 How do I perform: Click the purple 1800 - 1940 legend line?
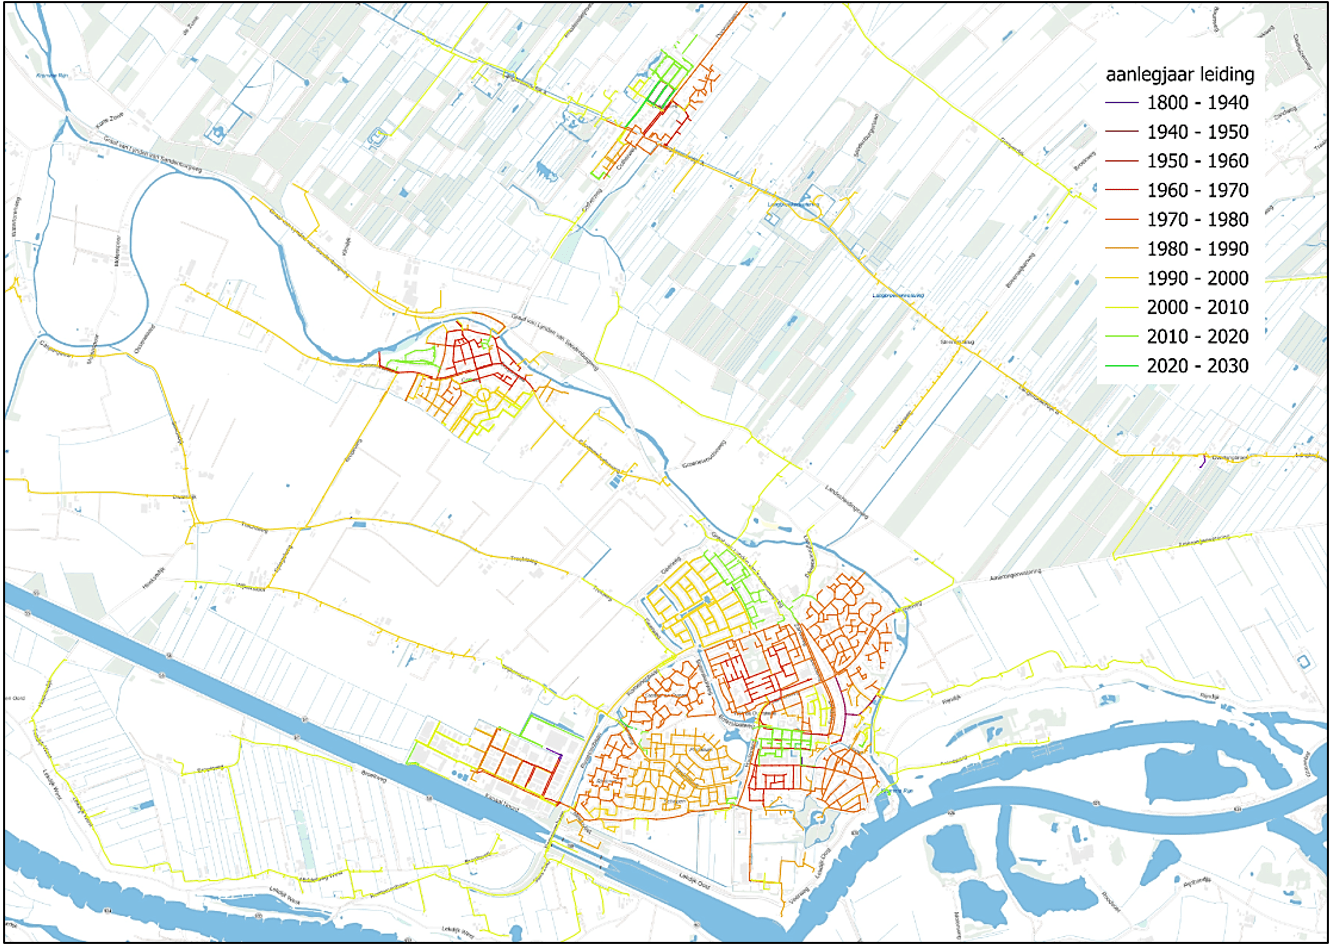(1122, 103)
